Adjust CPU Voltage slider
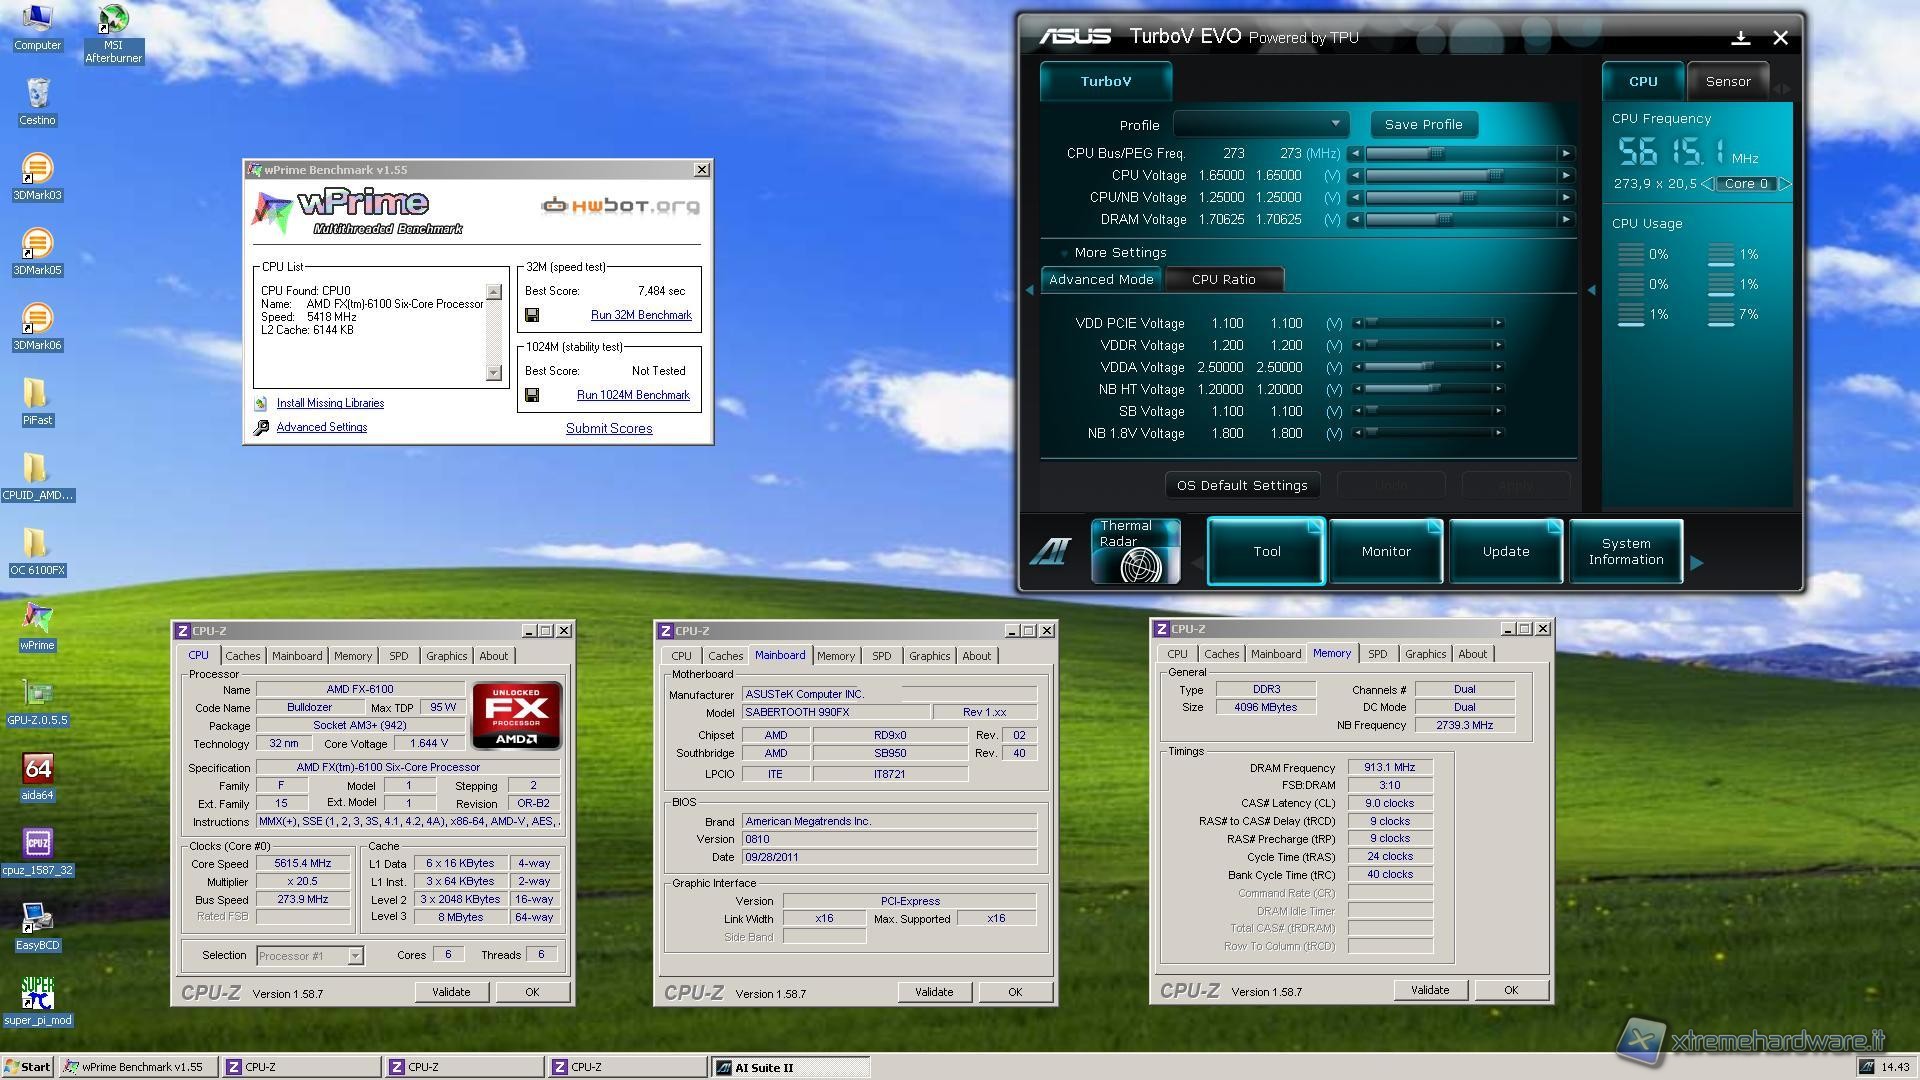This screenshot has width=1920, height=1080. click(1494, 175)
